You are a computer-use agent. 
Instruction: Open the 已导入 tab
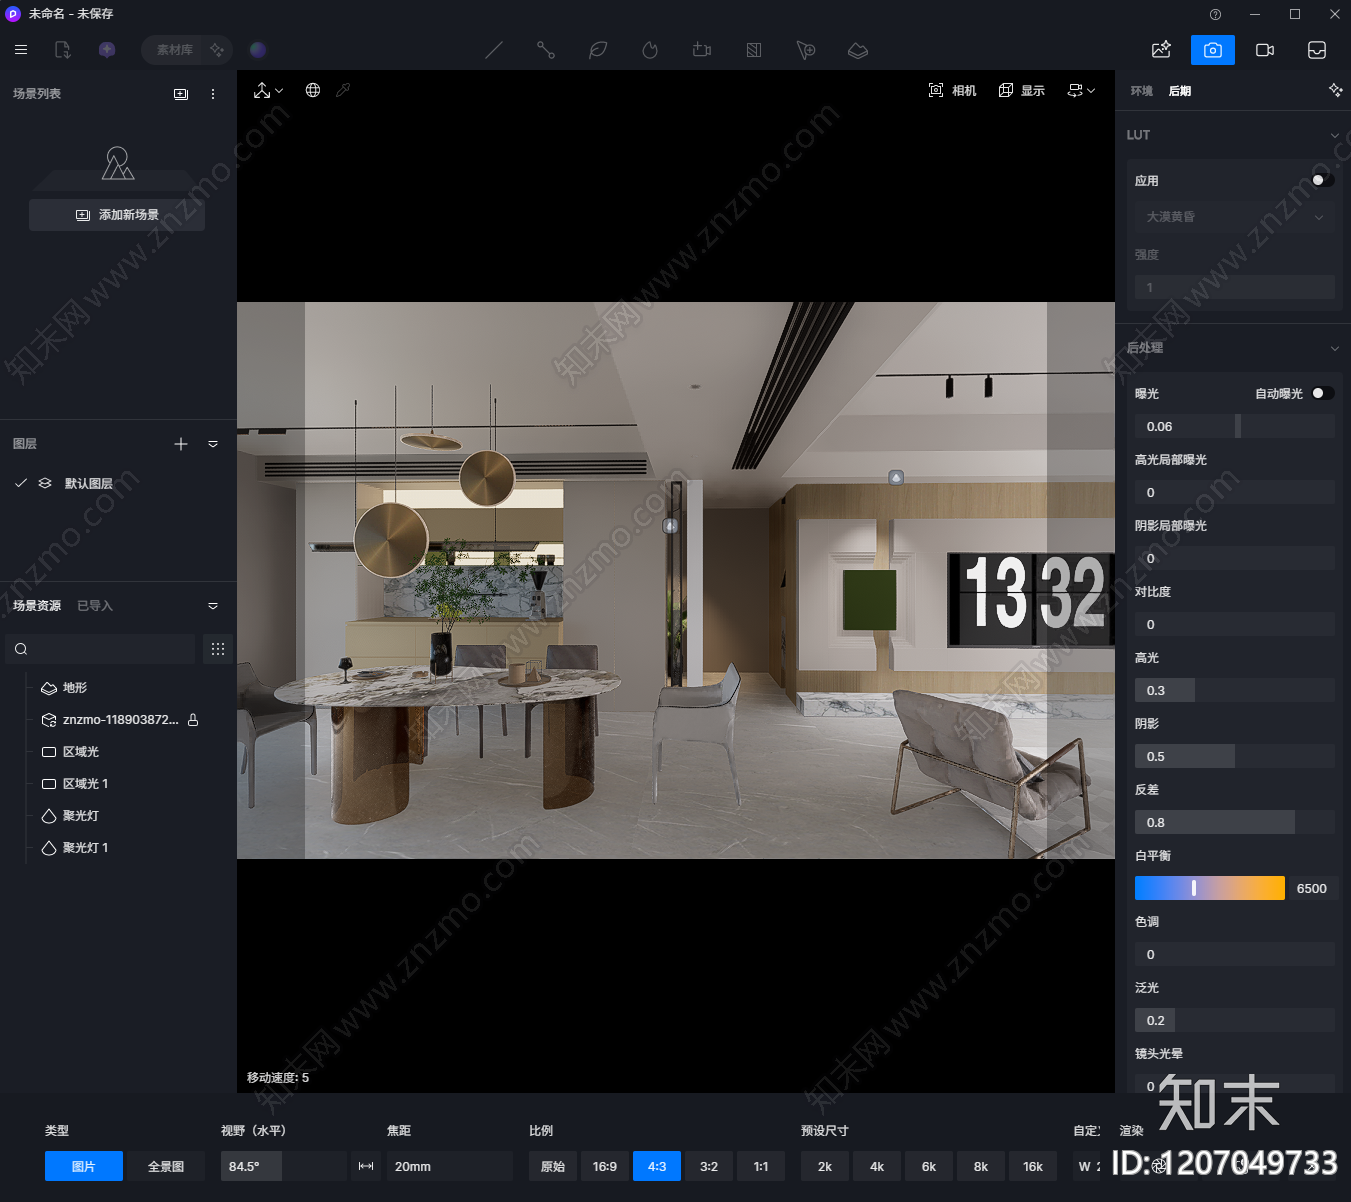coord(95,606)
